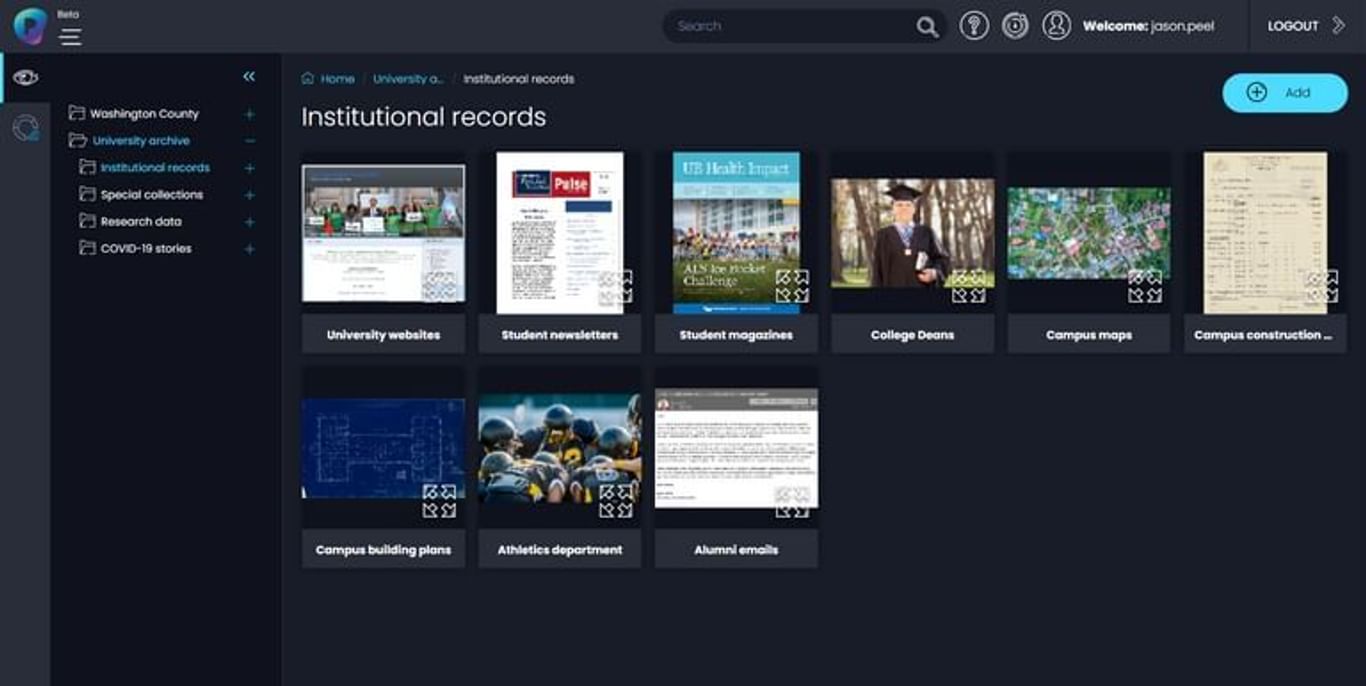Collapse the sidebar with double chevron
The width and height of the screenshot is (1366, 686).
249,77
